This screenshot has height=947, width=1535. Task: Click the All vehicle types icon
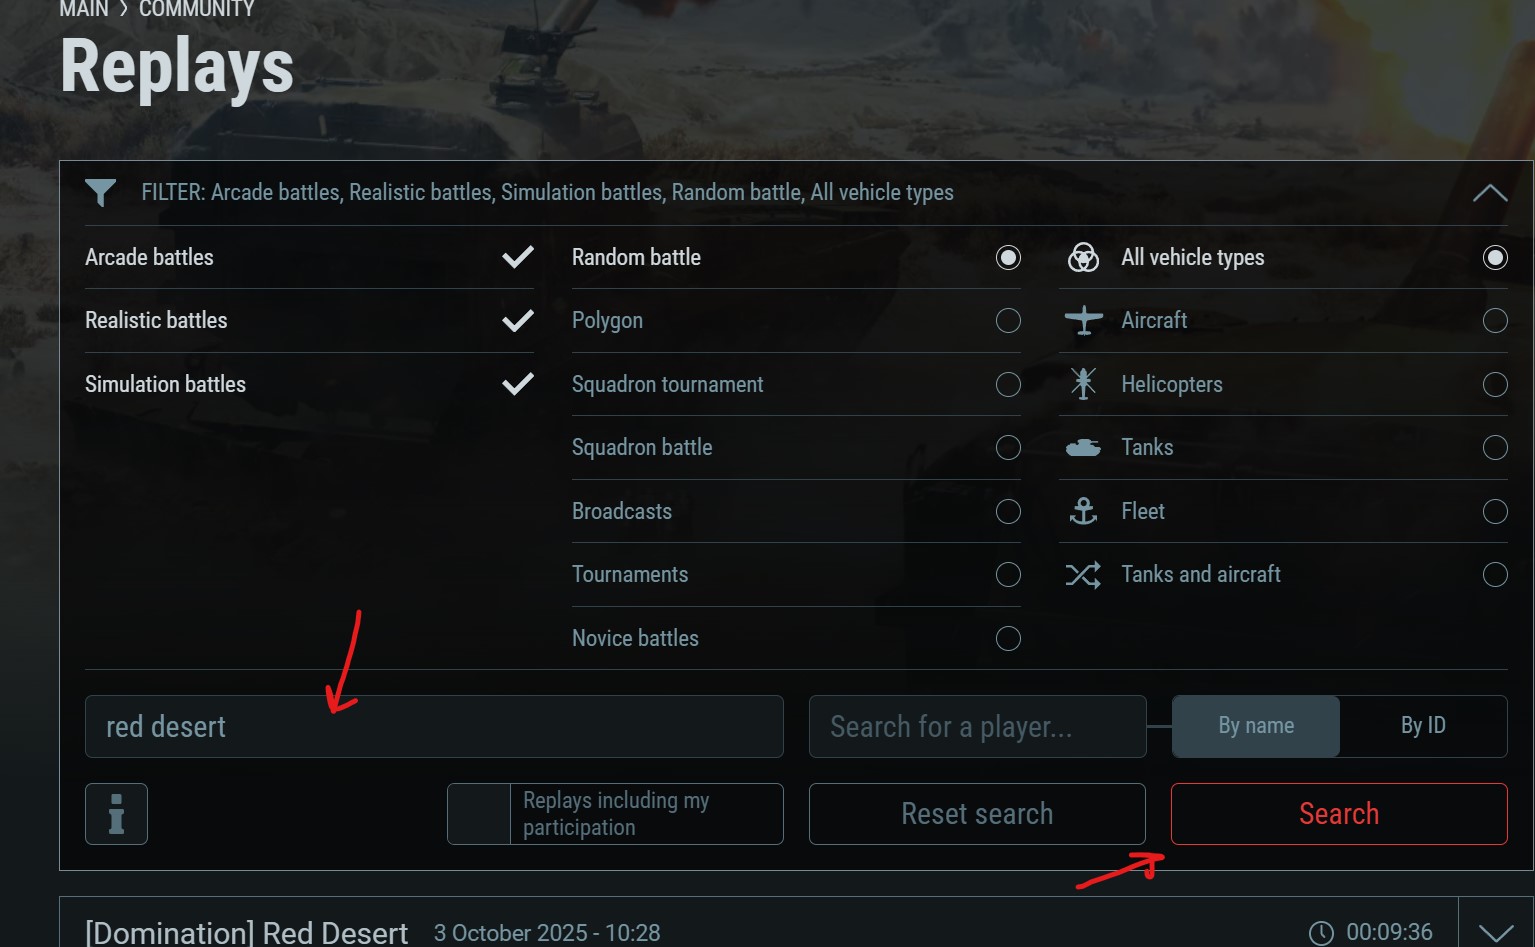coord(1083,258)
